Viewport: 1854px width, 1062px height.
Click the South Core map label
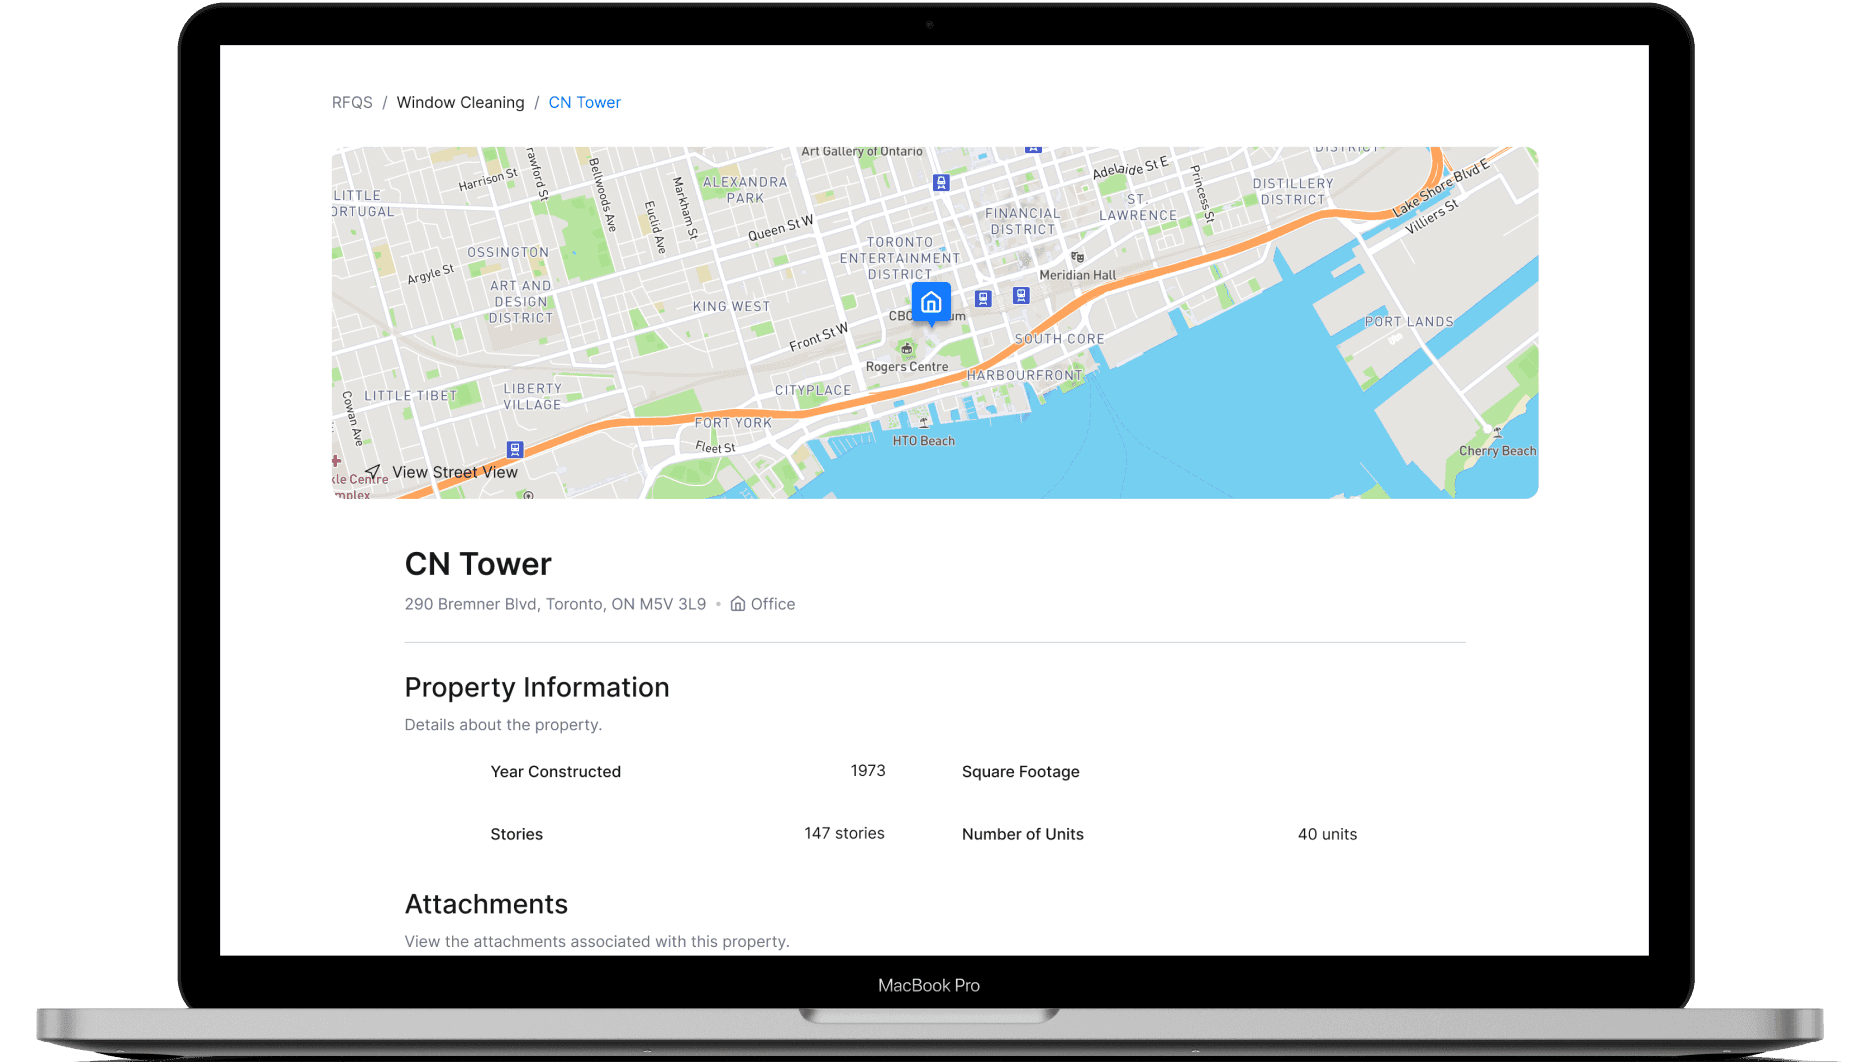point(1059,339)
